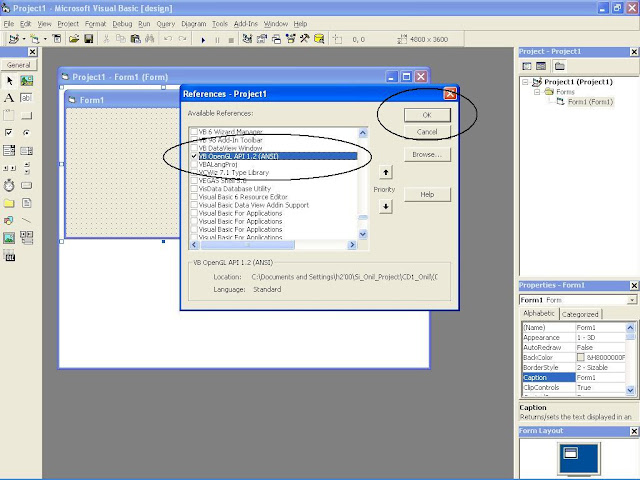This screenshot has height=480, width=640.
Task: Click the View Object icon in Project panel
Action: click(x=541, y=66)
